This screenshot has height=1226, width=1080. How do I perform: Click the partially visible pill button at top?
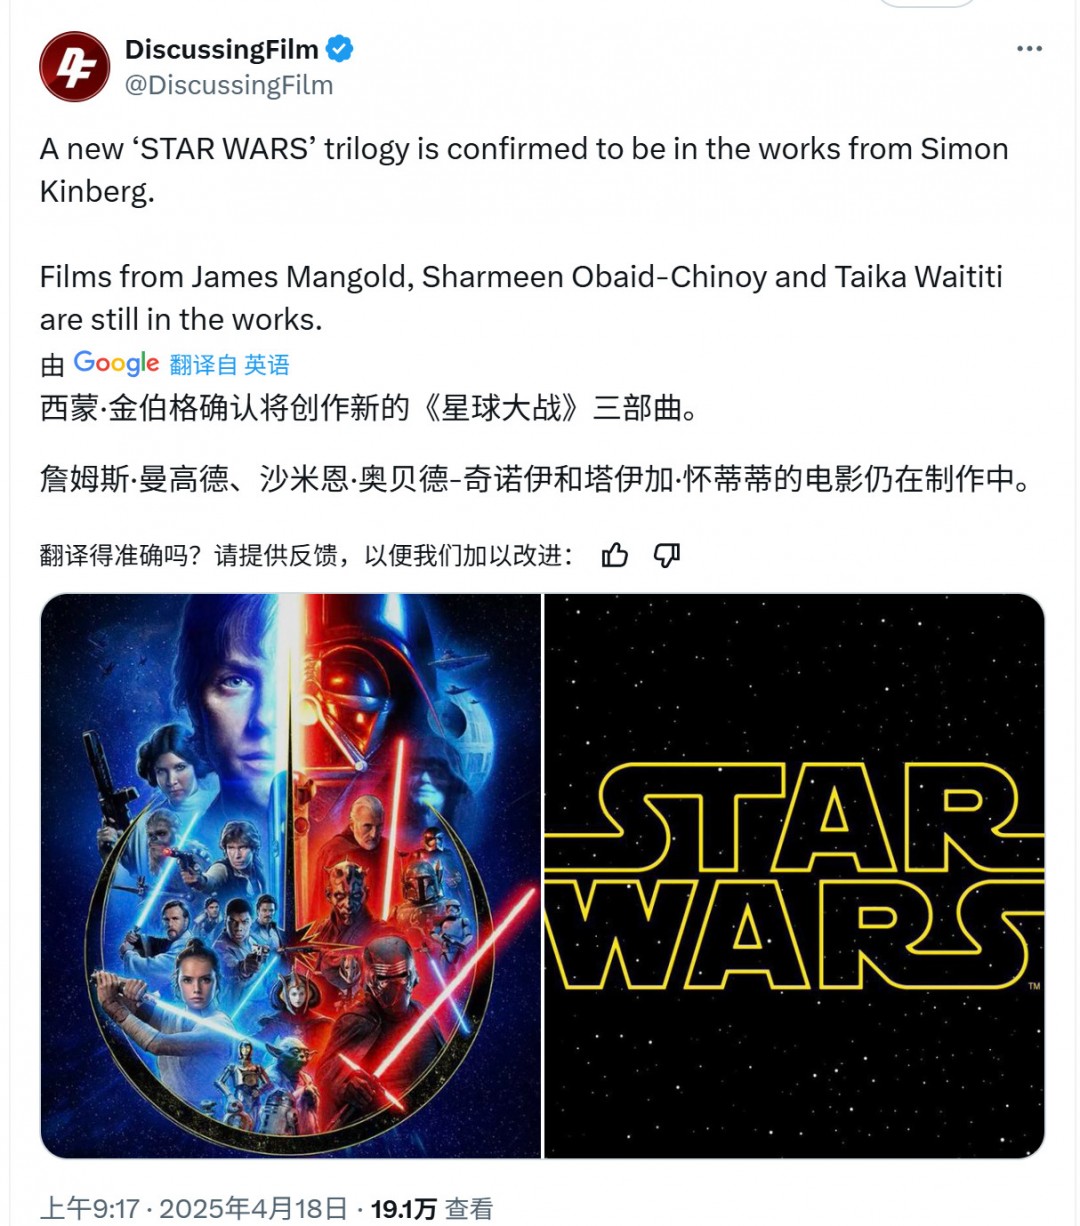tap(927, 3)
